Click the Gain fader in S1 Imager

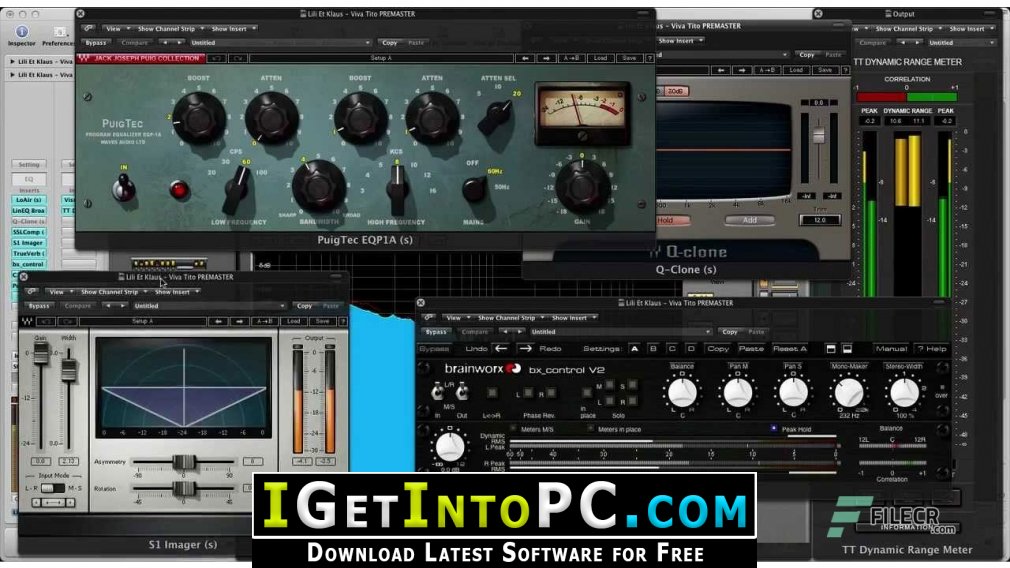pyautogui.click(x=41, y=354)
